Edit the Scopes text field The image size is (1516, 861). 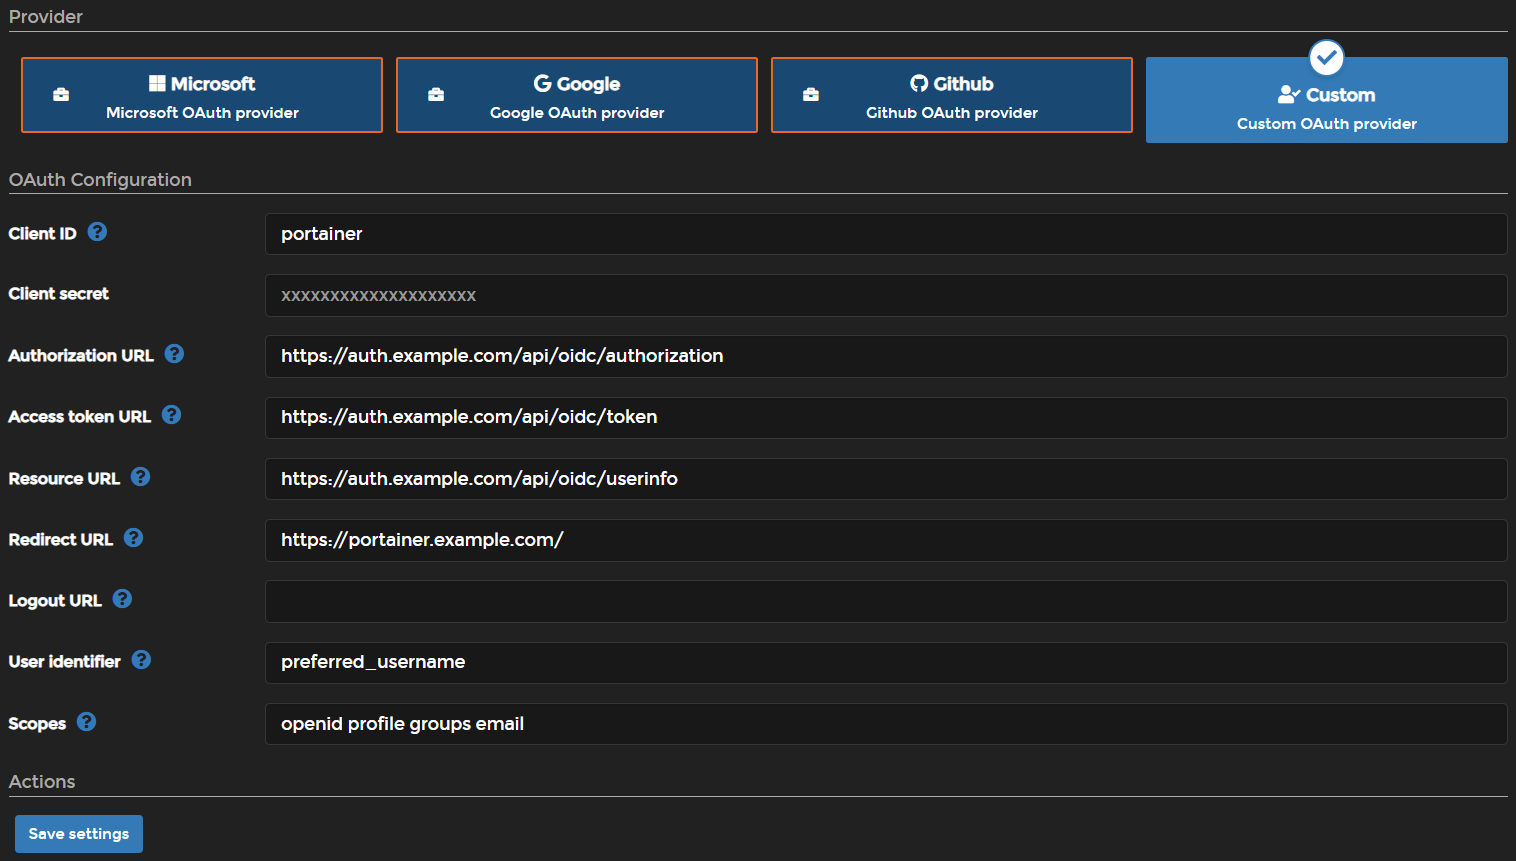[x=885, y=724]
